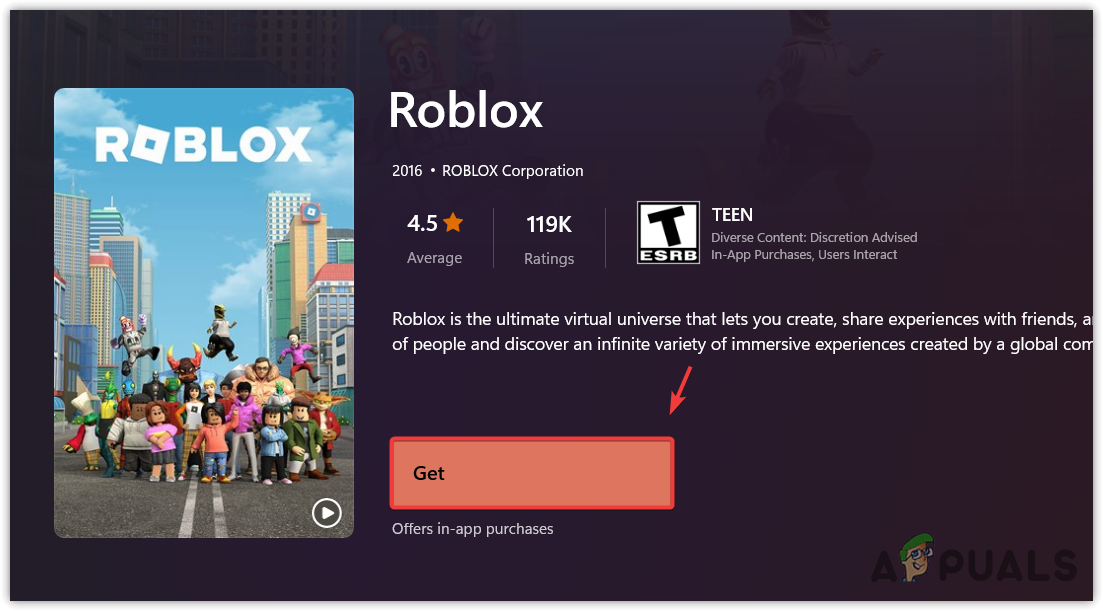Select the circular play control
This screenshot has width=1103, height=611.
point(326,513)
